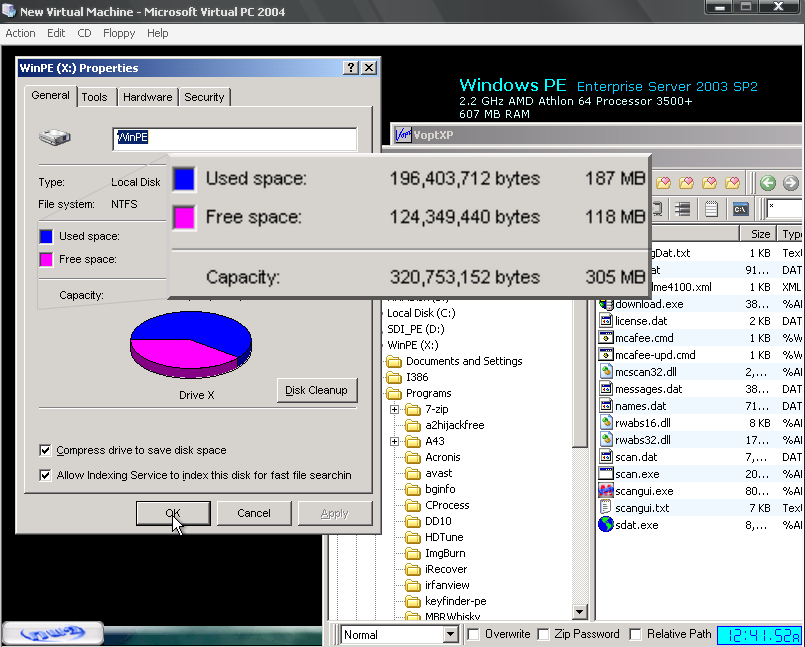Open the Virtual PC Help menu
This screenshot has height=647, width=805.
tap(158, 33)
